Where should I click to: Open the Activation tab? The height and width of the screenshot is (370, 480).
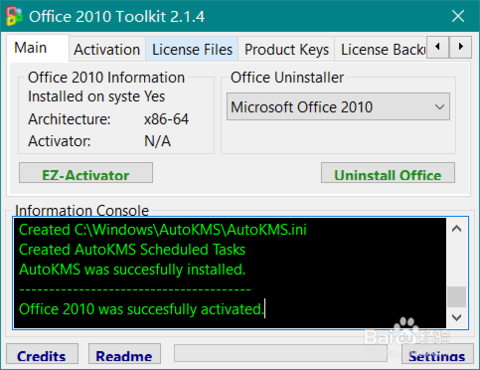(x=107, y=50)
